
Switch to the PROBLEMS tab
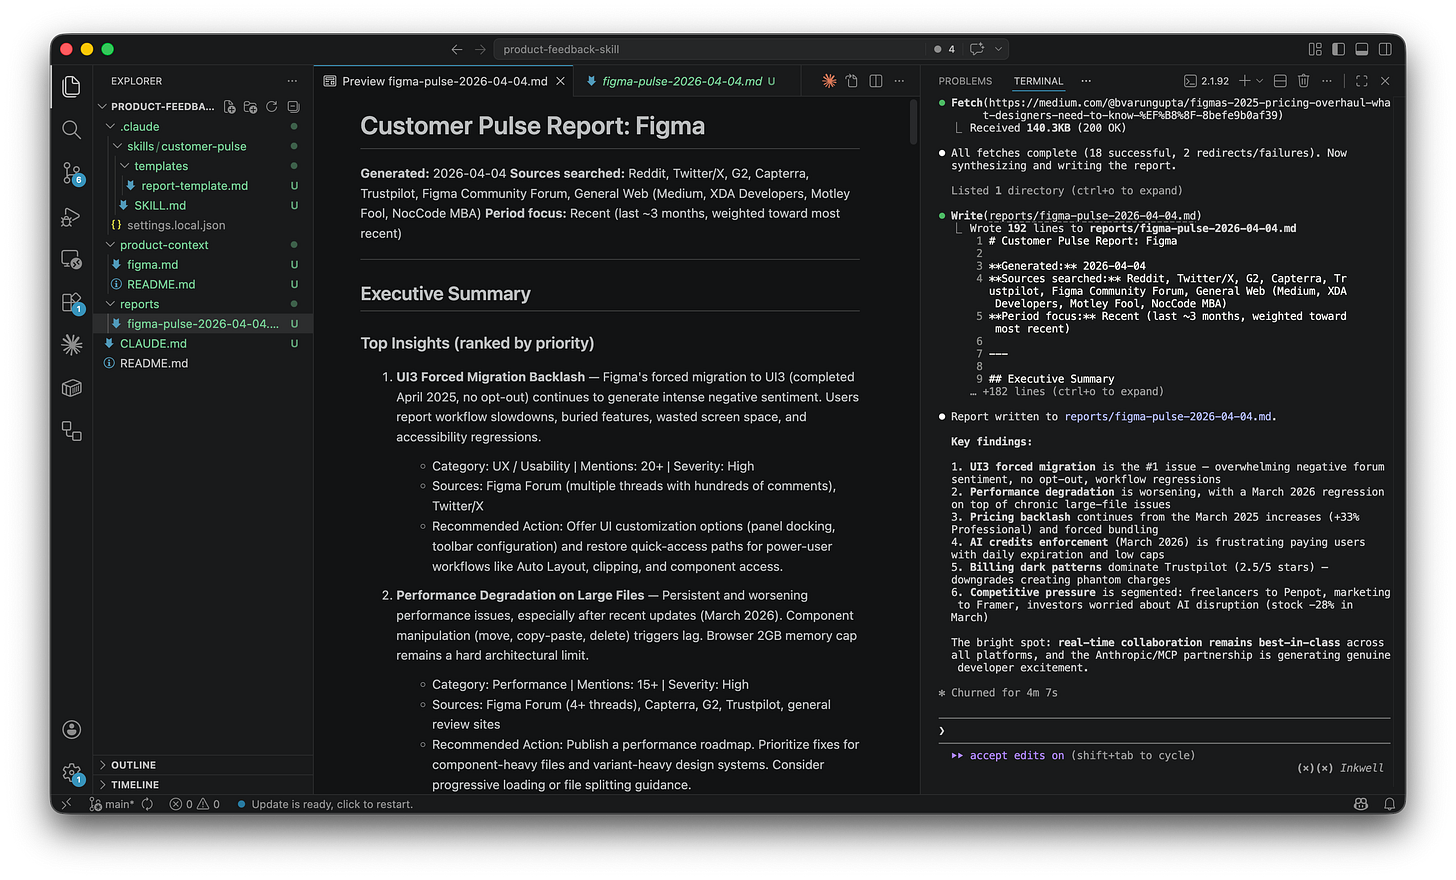(965, 81)
